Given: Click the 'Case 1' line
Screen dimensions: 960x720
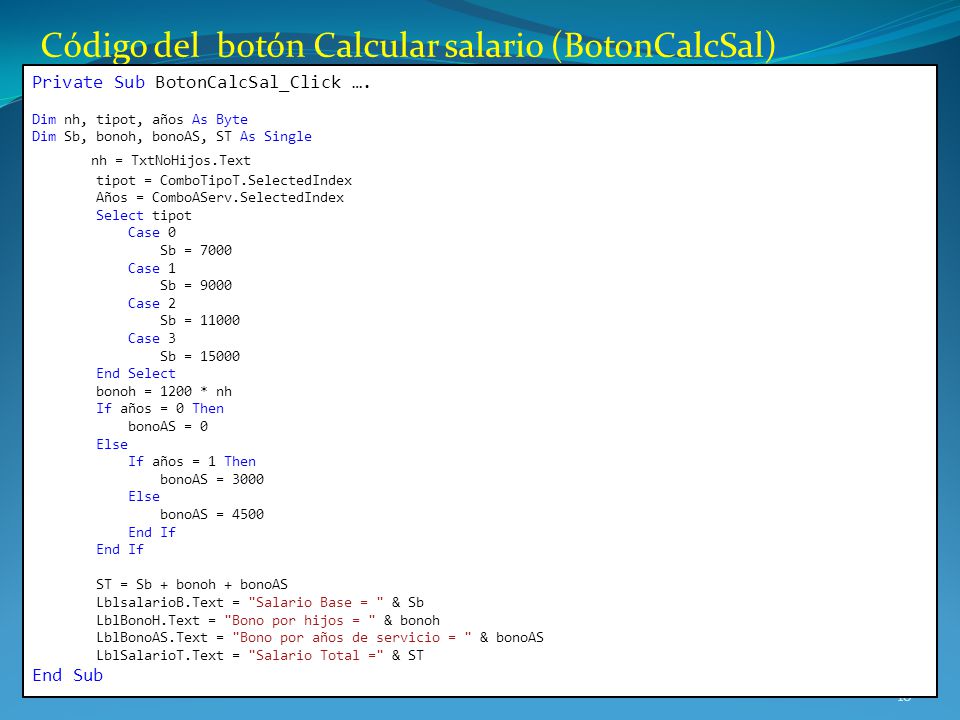Looking at the screenshot, I should tap(152, 268).
